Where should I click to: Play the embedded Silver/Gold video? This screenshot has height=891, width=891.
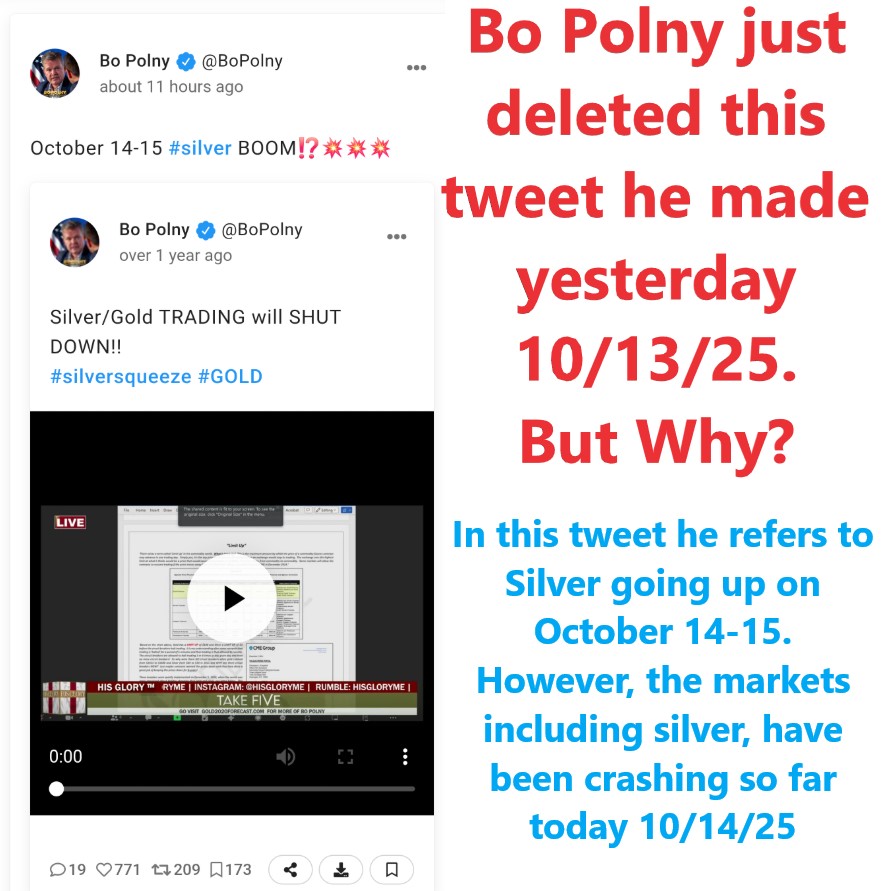232,598
